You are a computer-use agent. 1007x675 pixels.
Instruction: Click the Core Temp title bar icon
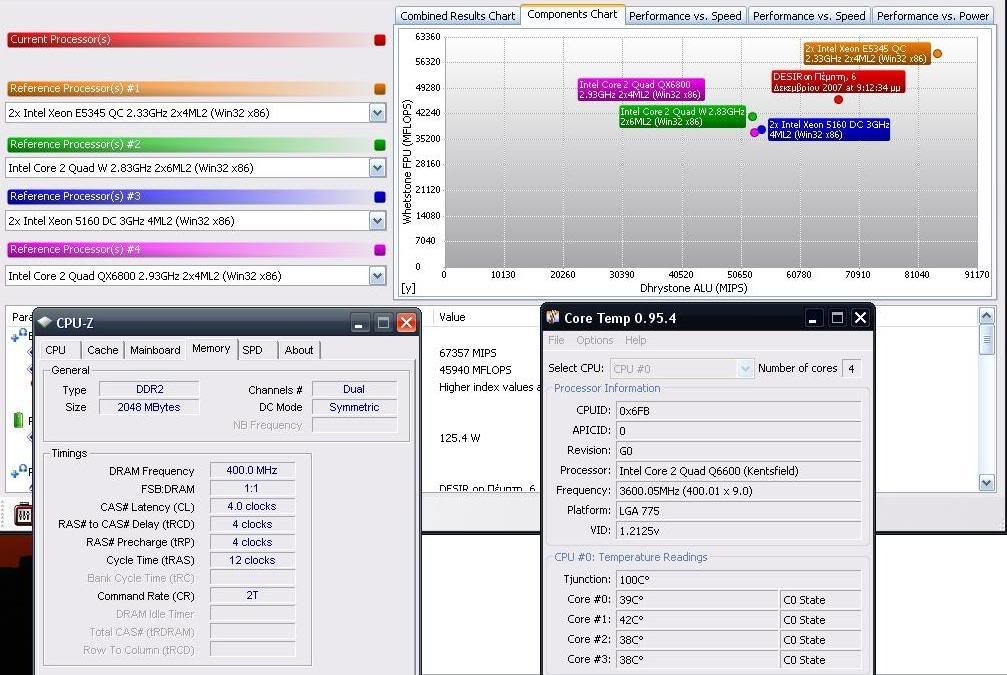pyautogui.click(x=553, y=318)
